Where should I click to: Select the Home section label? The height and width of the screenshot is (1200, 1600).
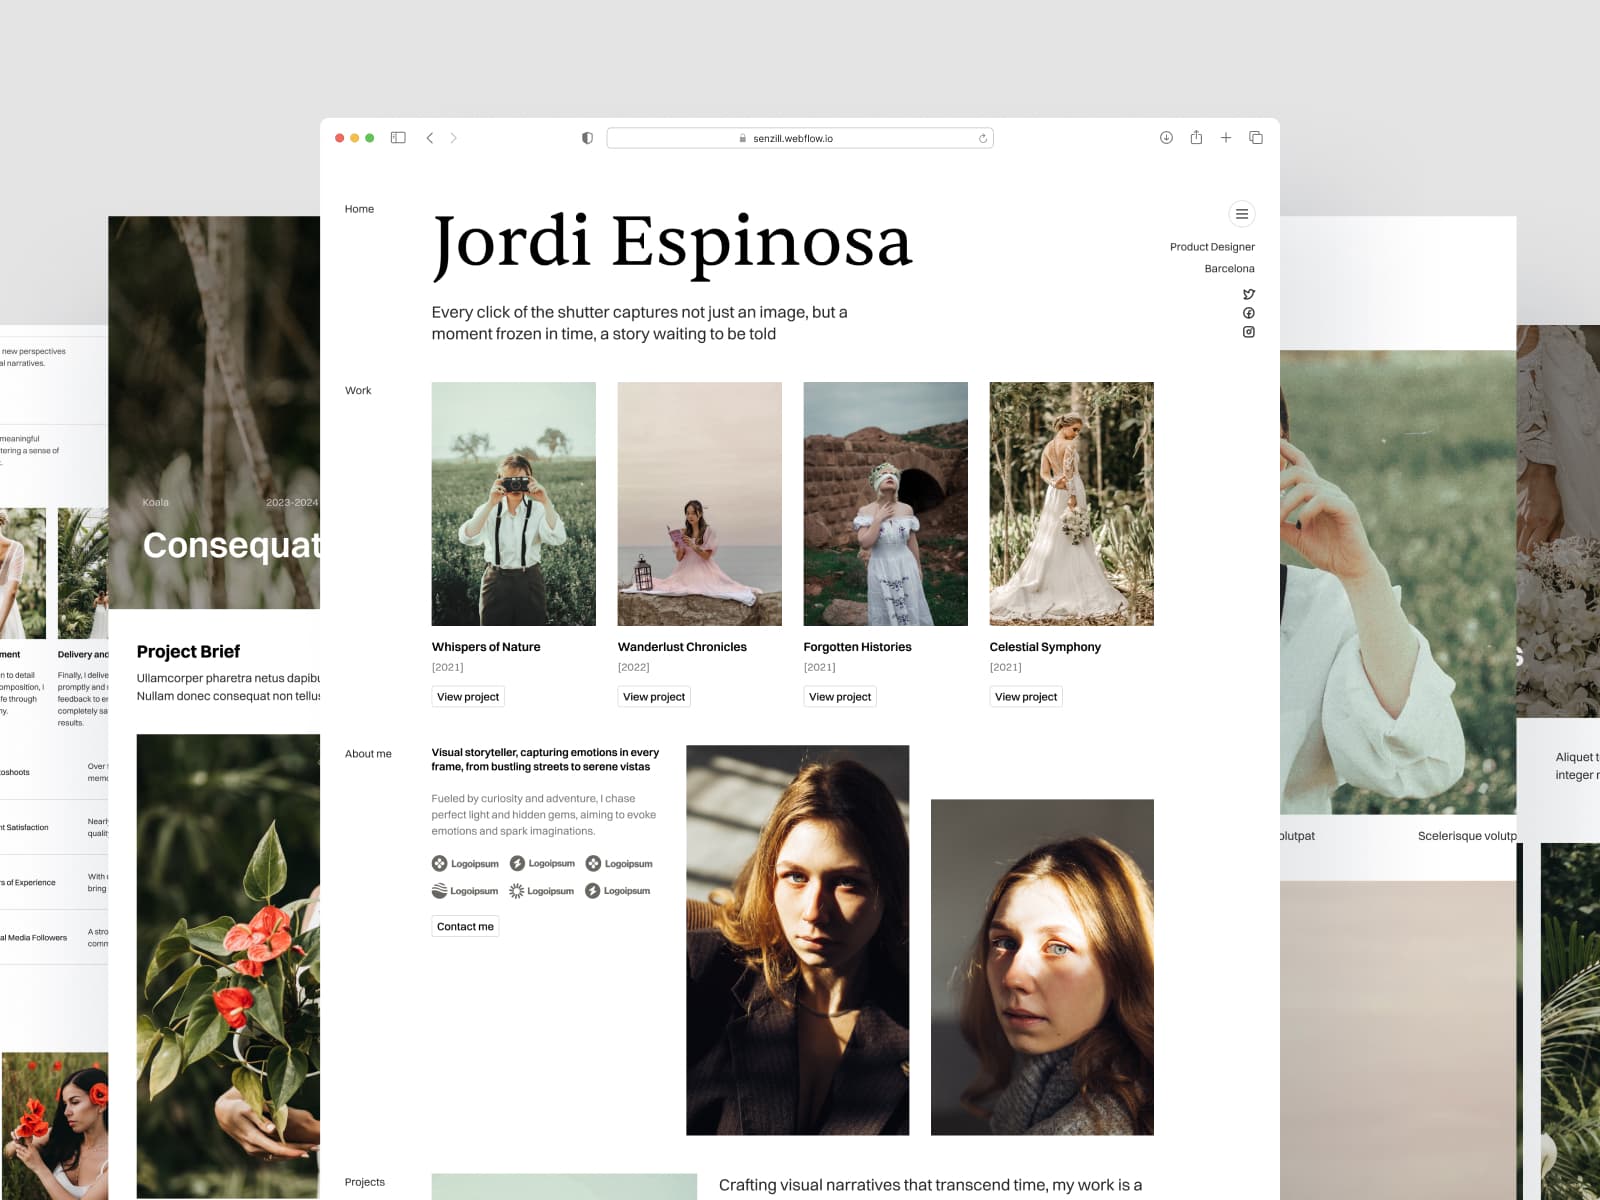point(359,209)
